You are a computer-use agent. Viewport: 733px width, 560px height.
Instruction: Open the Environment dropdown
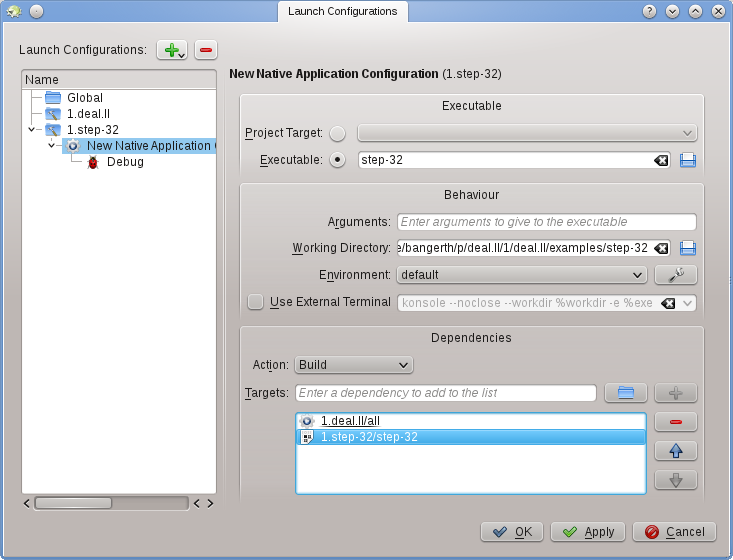(522, 275)
